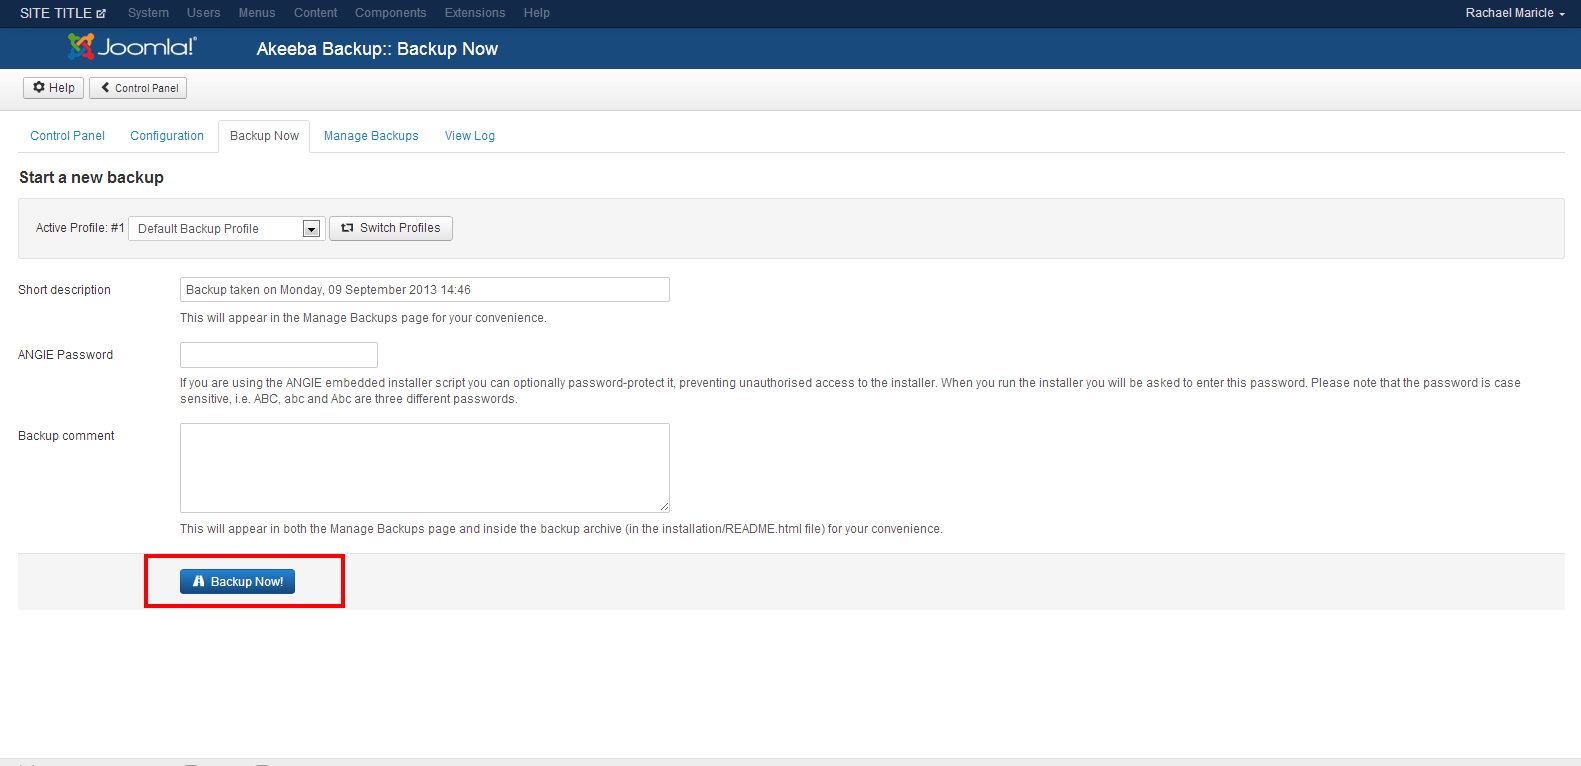Click the 'ANGIE Password' label
Image resolution: width=1581 pixels, height=766 pixels.
tap(65, 355)
